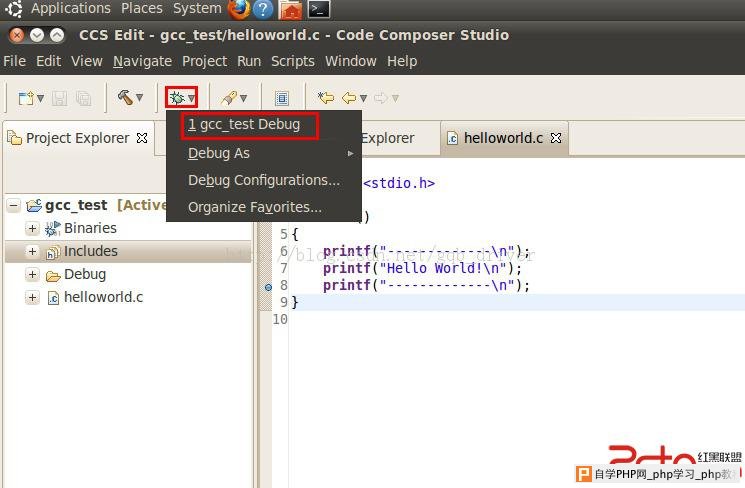Click the search flashlight toolbar icon
This screenshot has width=745, height=488.
tap(229, 98)
